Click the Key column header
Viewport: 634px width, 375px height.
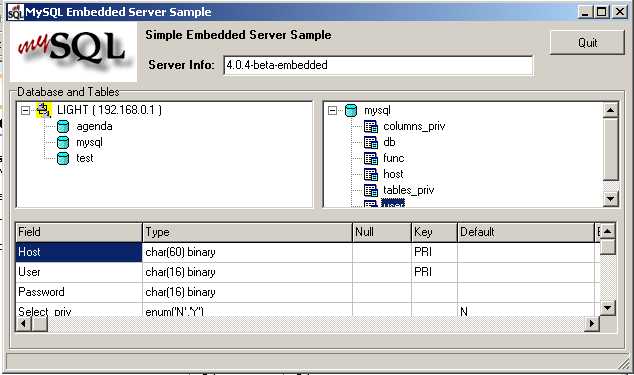(x=434, y=232)
